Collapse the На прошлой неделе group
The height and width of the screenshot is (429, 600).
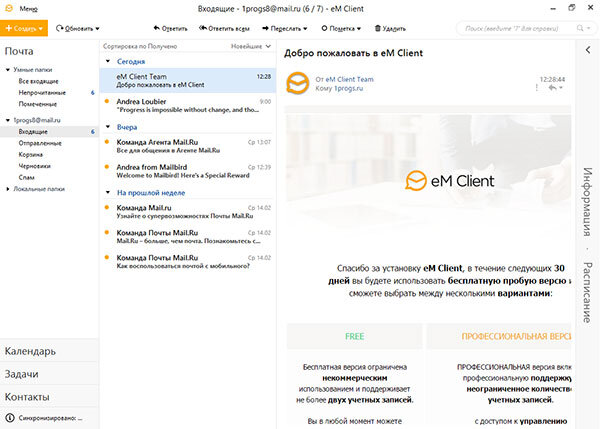[x=108, y=192]
